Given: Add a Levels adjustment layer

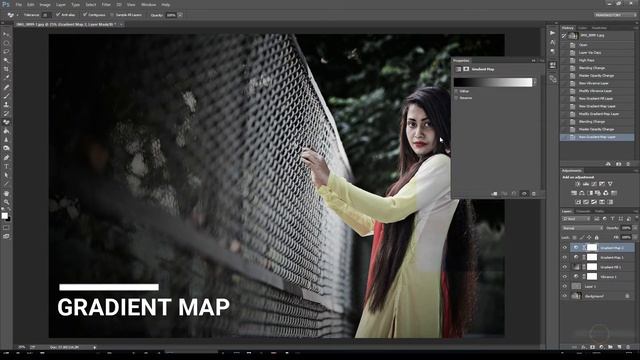Looking at the screenshot, I should (586, 184).
